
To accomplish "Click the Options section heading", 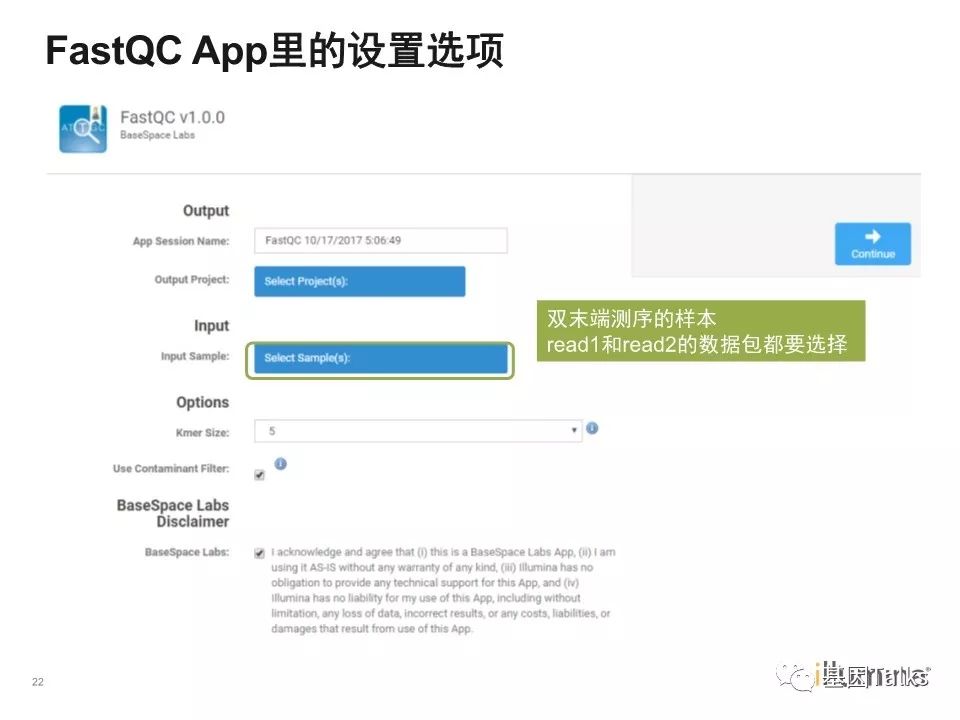I will pyautogui.click(x=202, y=402).
